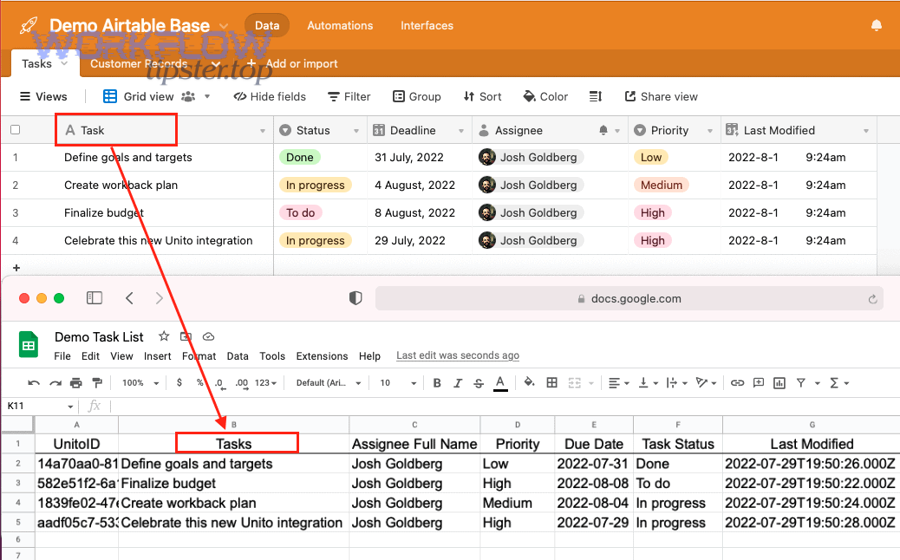Open the Insert menu in Sheets

(x=157, y=356)
